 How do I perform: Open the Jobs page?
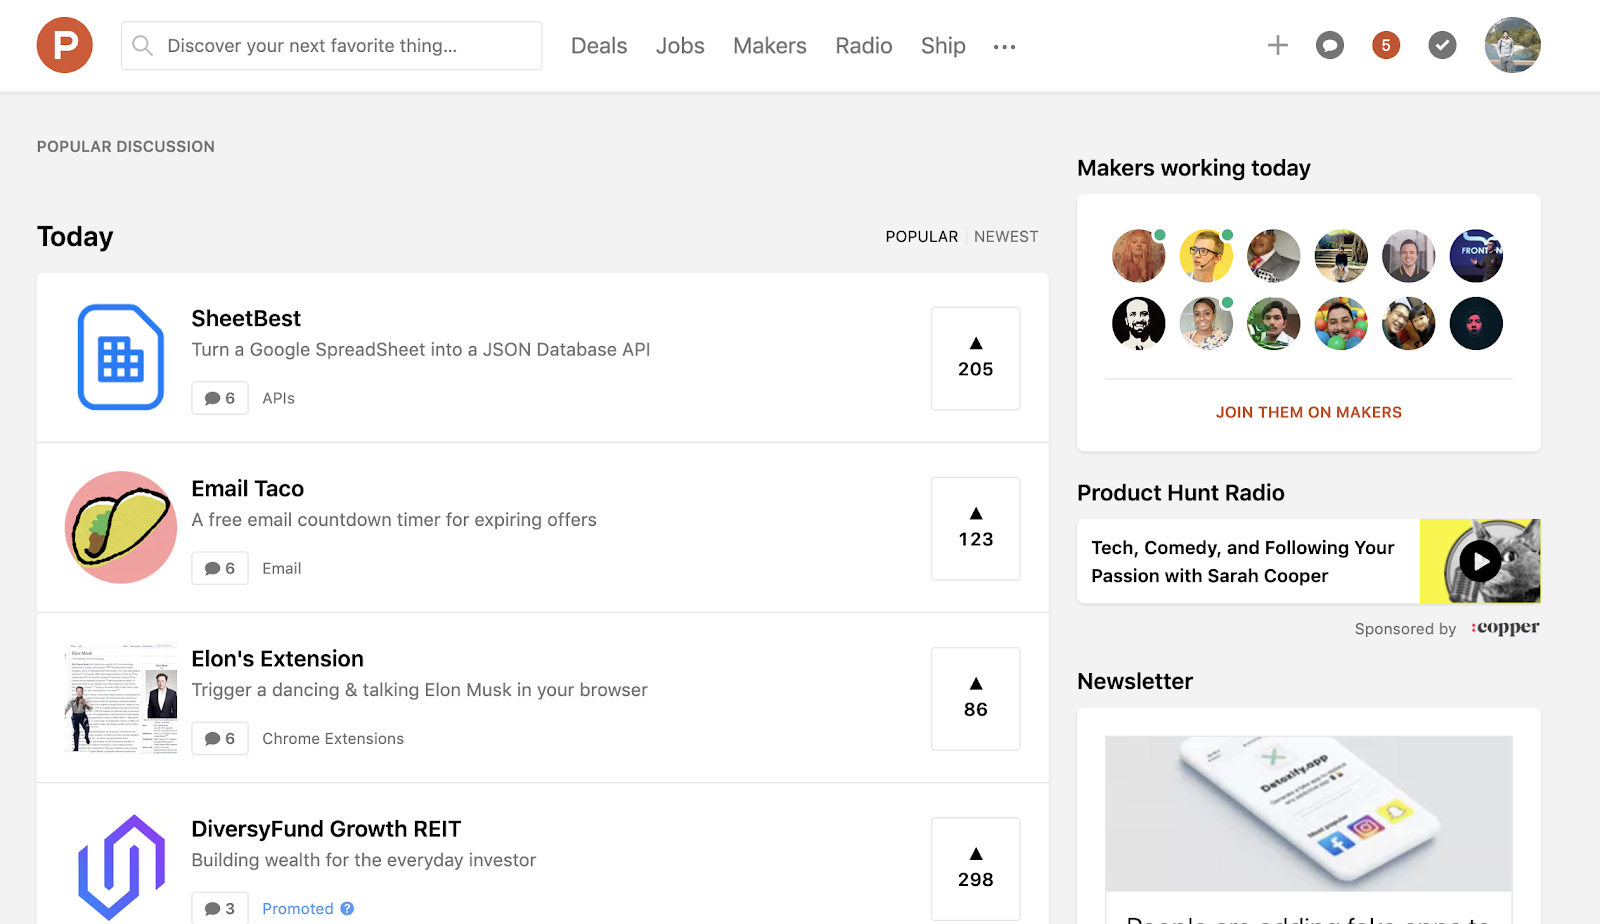680,46
